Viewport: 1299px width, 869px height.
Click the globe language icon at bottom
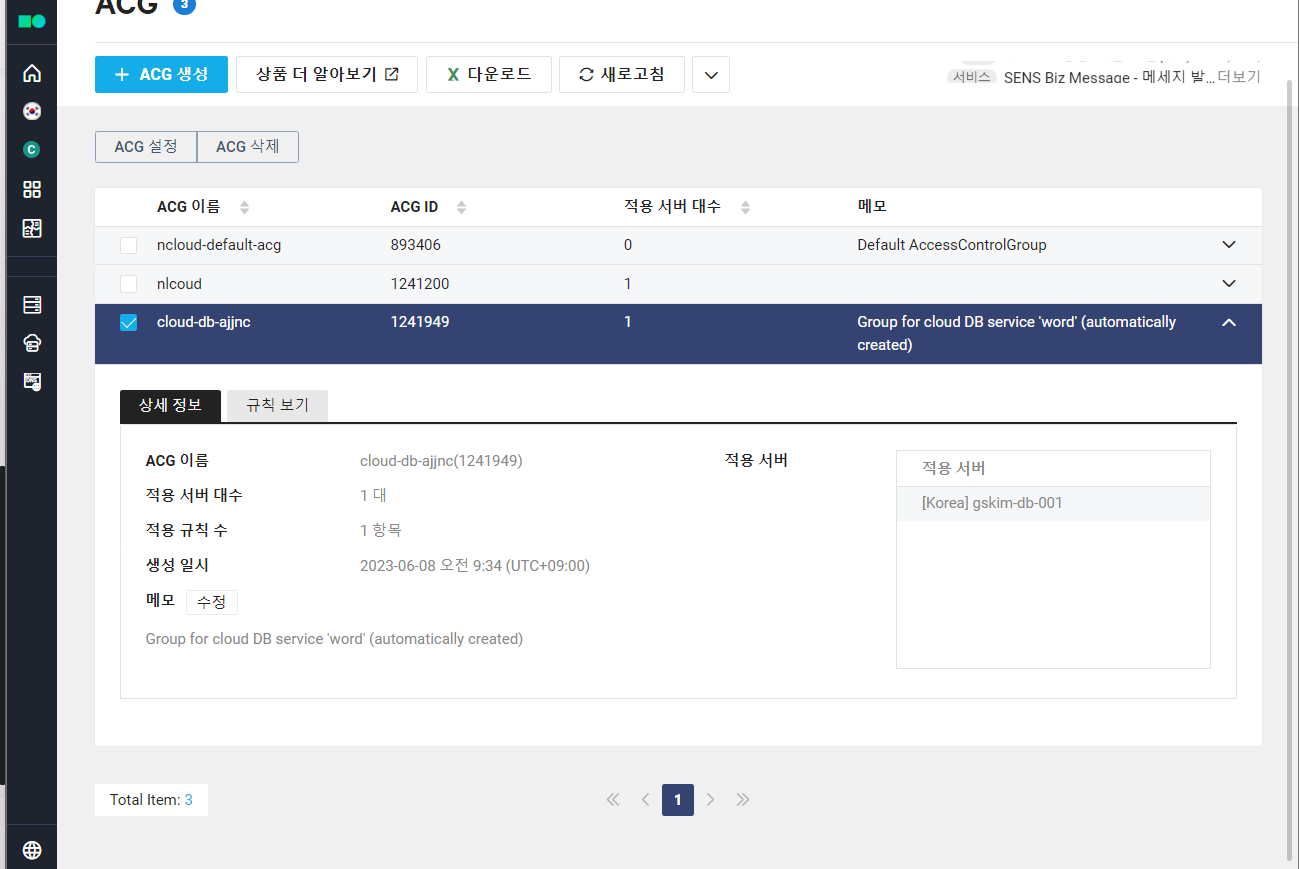tap(32, 850)
